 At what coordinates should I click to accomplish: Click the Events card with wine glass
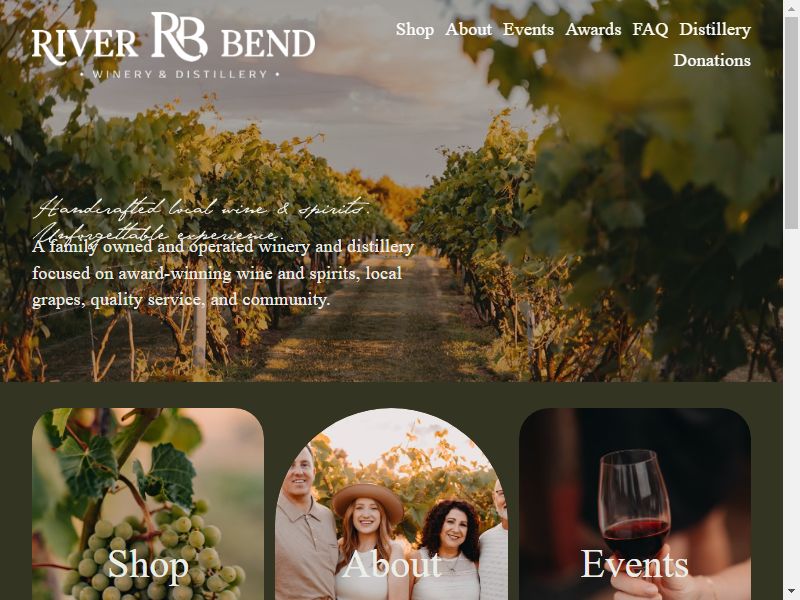(635, 504)
